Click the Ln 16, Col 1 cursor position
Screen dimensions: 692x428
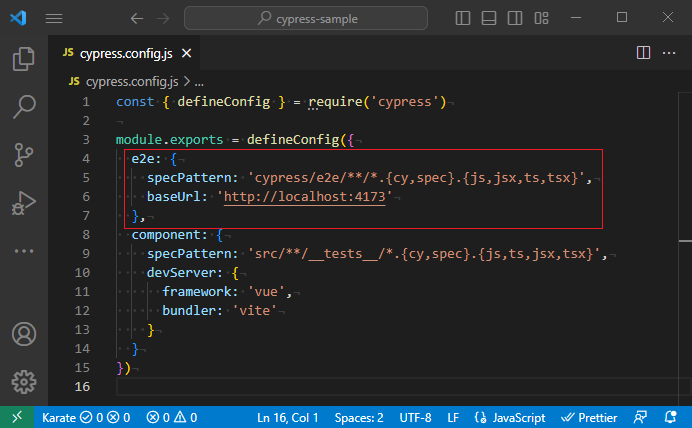pyautogui.click(x=287, y=417)
